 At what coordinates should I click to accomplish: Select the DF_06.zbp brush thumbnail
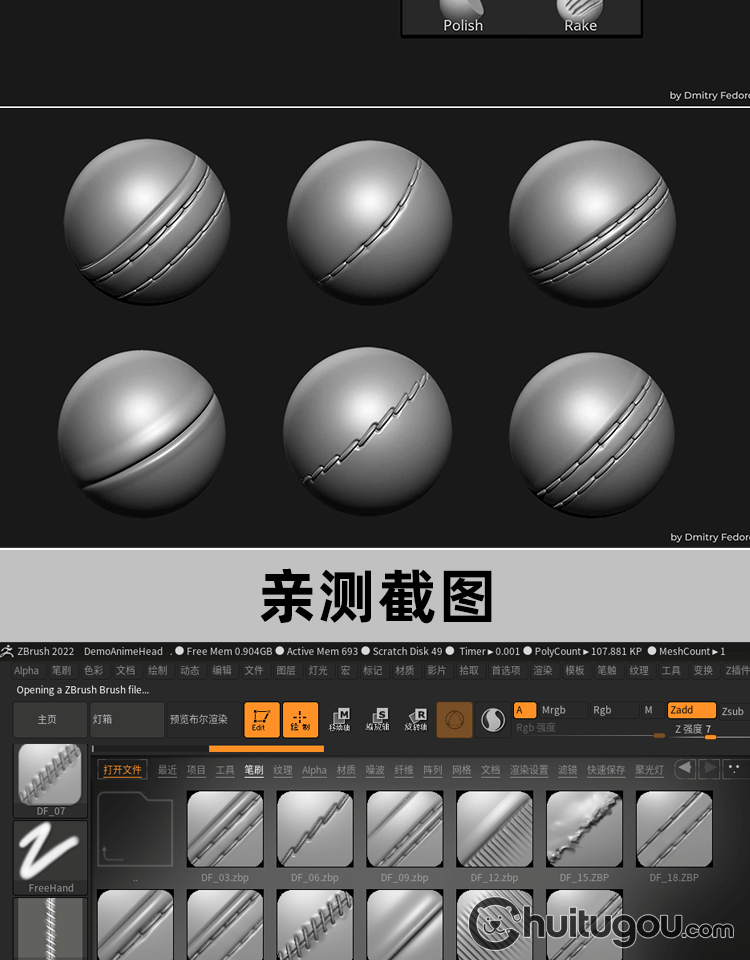(x=315, y=829)
